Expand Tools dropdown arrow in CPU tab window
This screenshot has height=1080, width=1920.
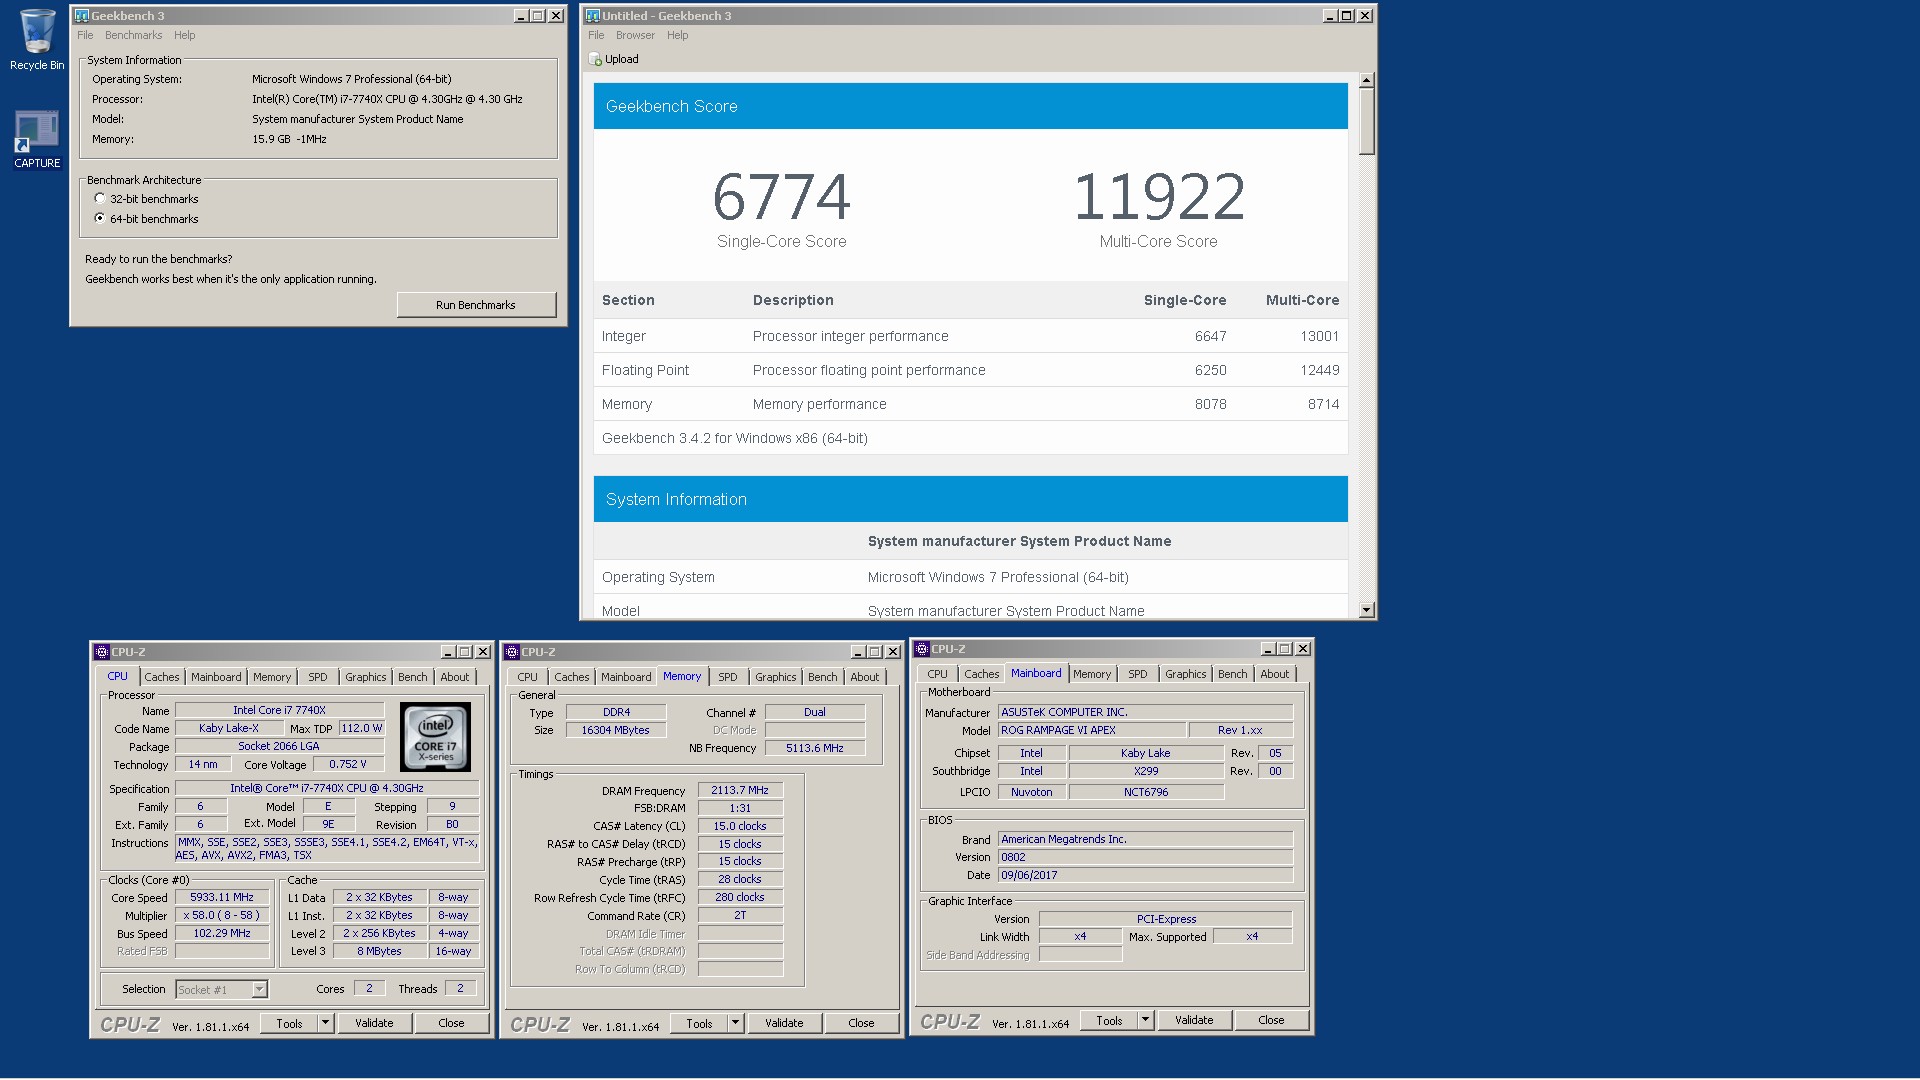(x=325, y=1023)
